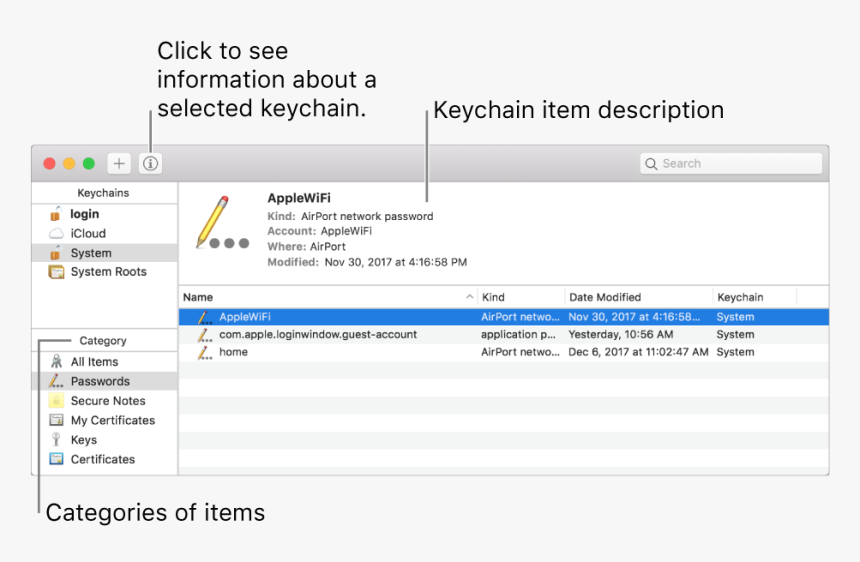860x562 pixels.
Task: Click the pencil icon beside Passwords category
Action: point(56,381)
